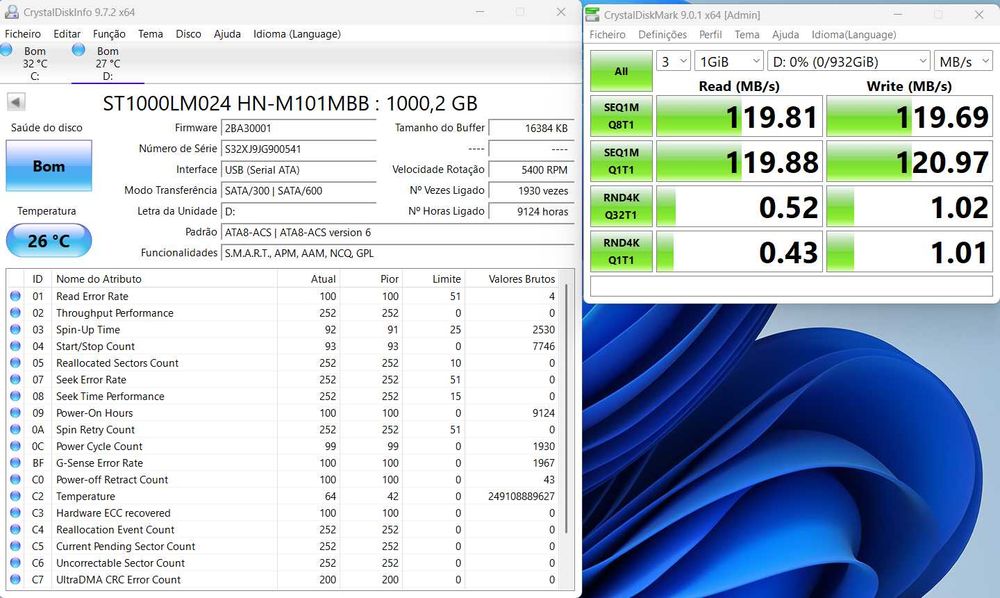The height and width of the screenshot is (598, 1000).
Task: Click the status circle icon for G-Sense Error Rate
Action: pos(15,462)
